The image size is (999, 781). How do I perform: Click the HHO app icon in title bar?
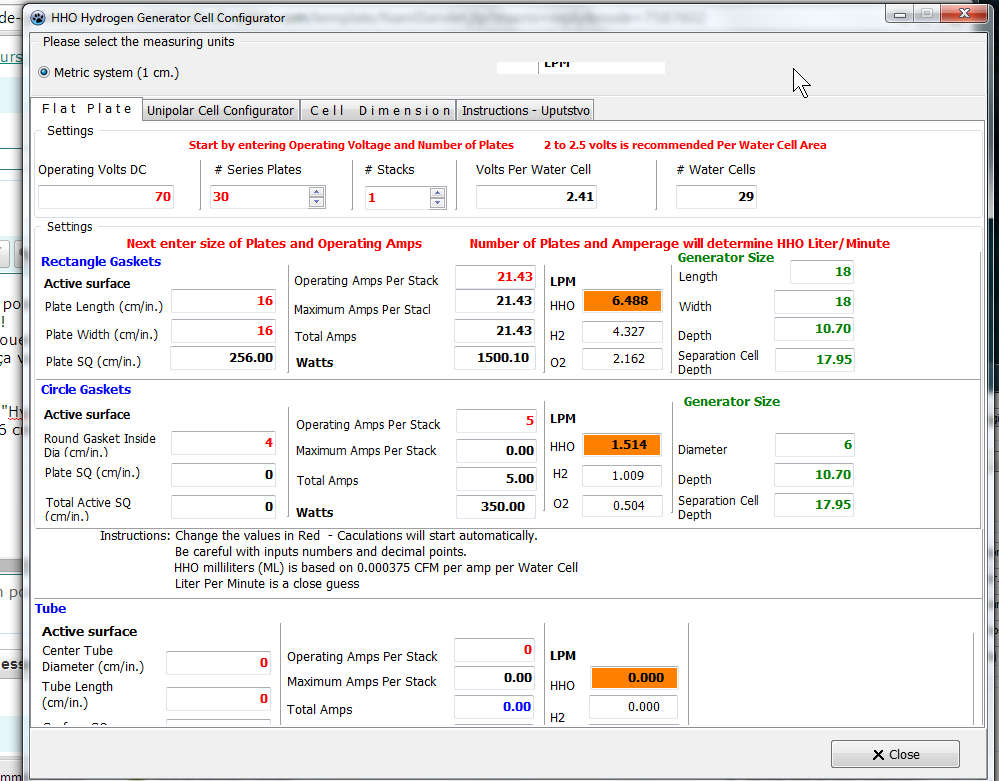coord(39,18)
